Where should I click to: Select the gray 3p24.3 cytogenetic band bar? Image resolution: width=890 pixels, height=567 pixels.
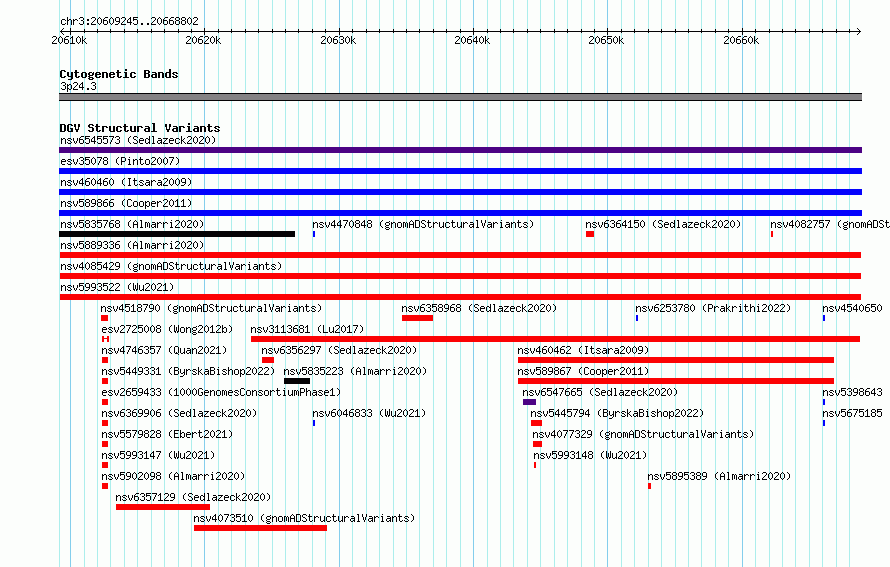click(x=460, y=97)
